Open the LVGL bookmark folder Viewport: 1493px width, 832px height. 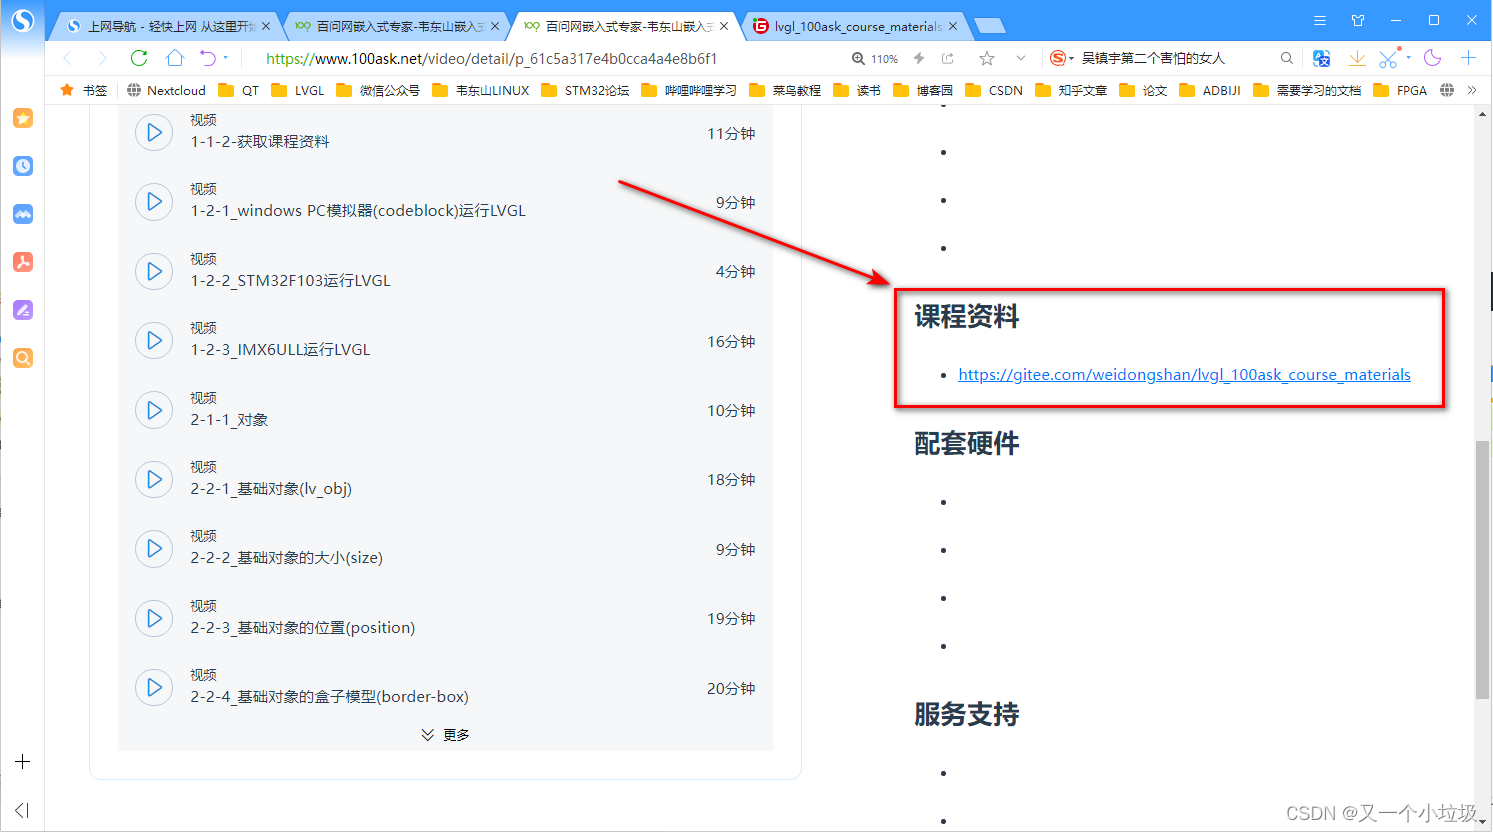coord(298,90)
